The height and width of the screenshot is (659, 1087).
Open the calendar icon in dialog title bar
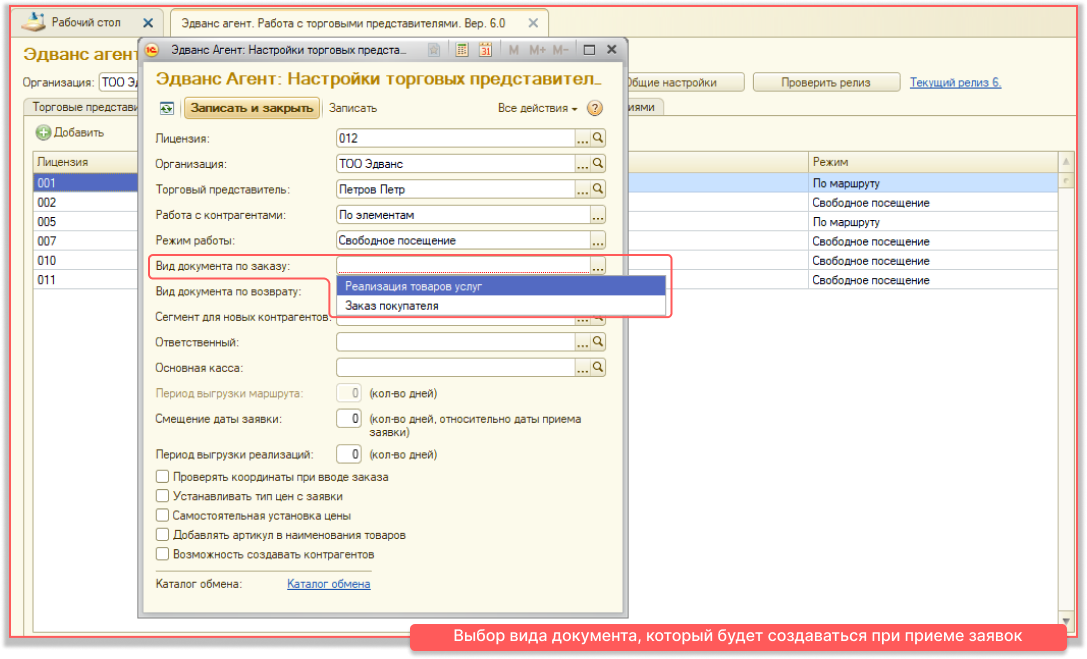(485, 50)
